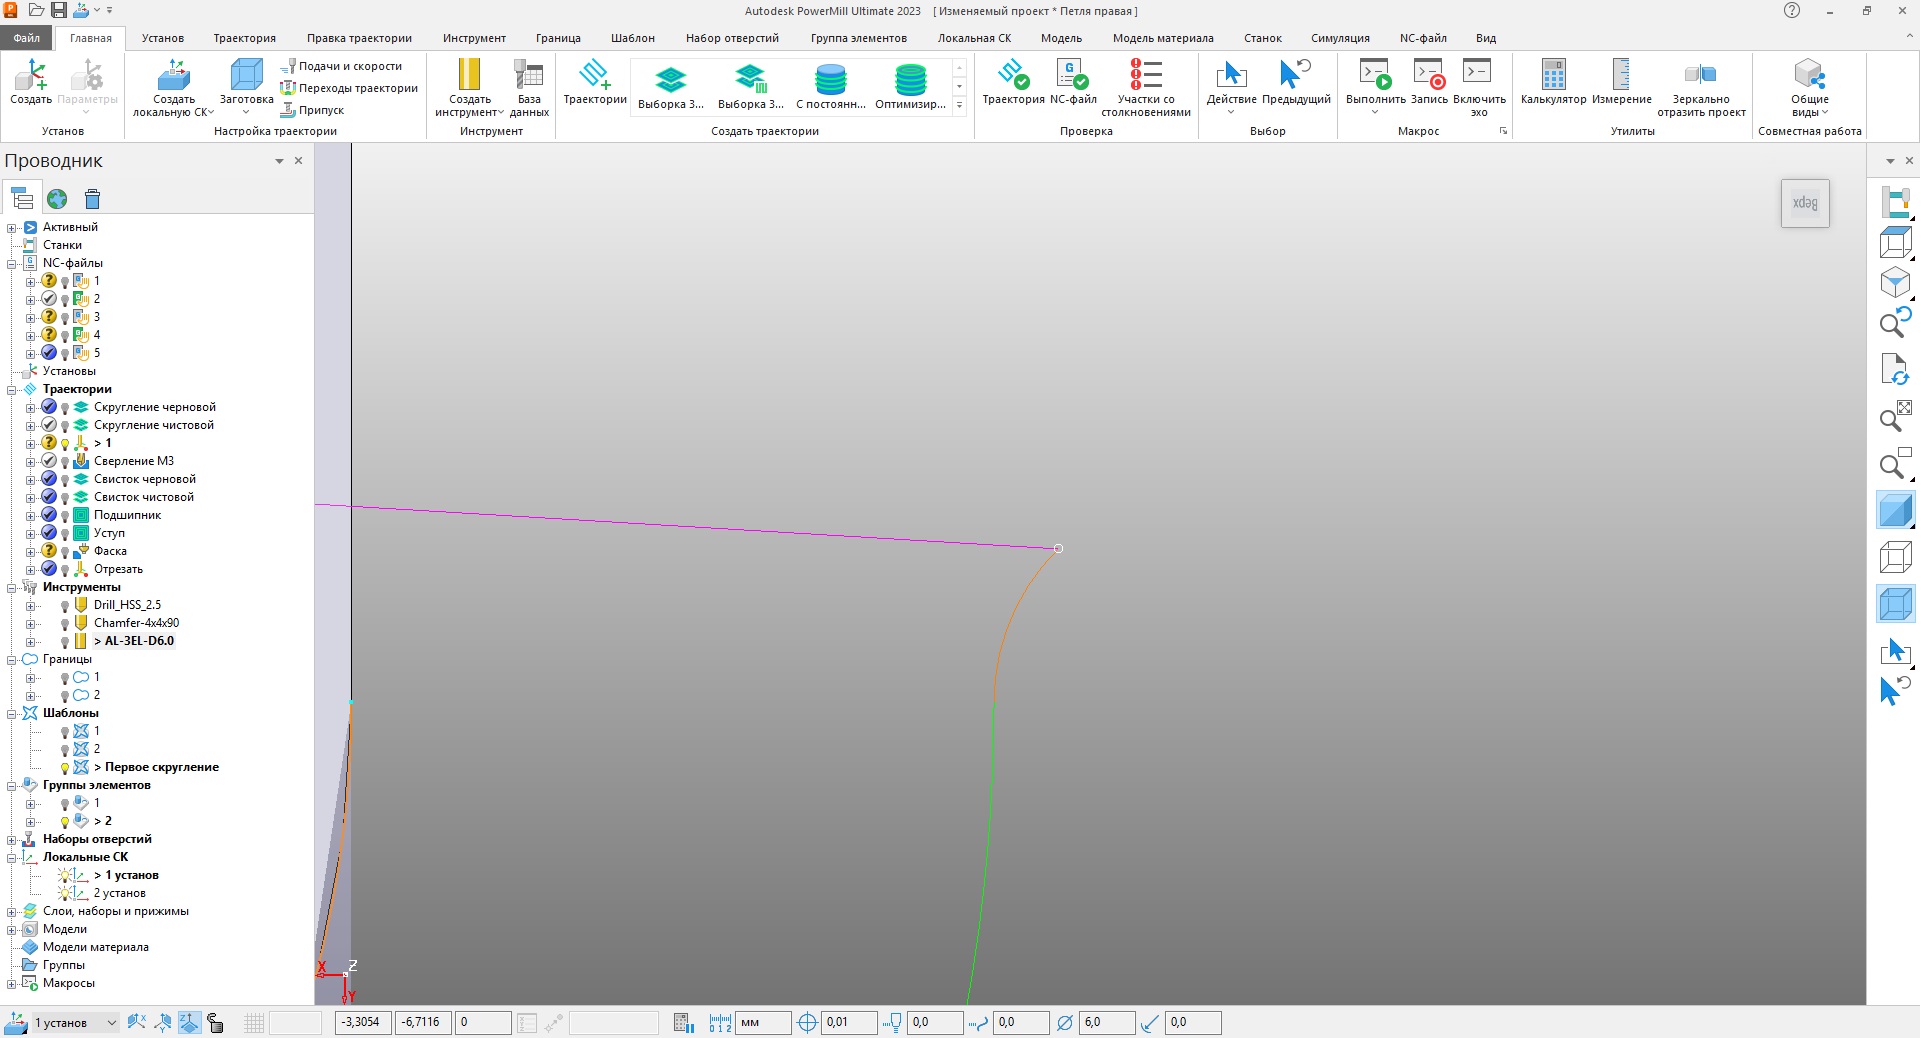Select the Оптимизир. strategy icon

910,78
